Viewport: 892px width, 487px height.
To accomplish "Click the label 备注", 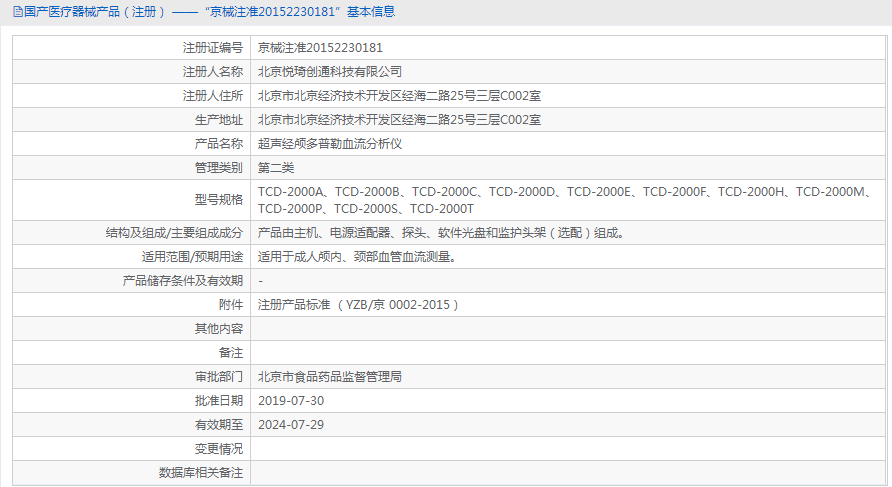I will pyautogui.click(x=231, y=353).
